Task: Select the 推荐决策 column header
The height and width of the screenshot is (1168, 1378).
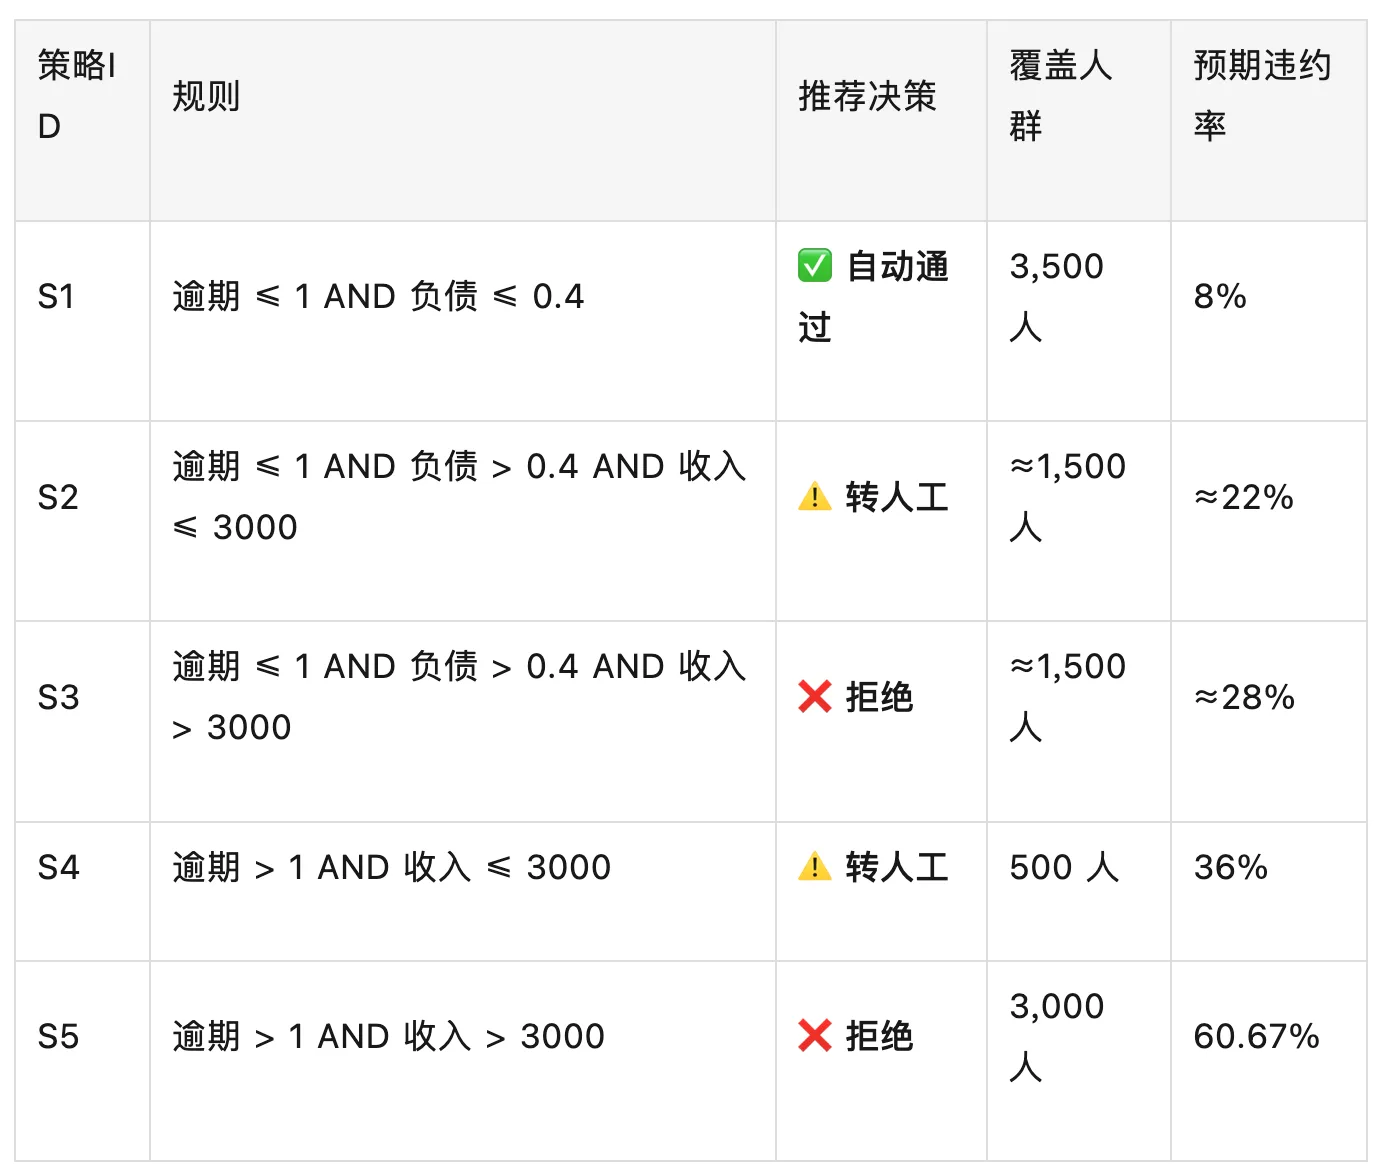Action: click(x=881, y=121)
